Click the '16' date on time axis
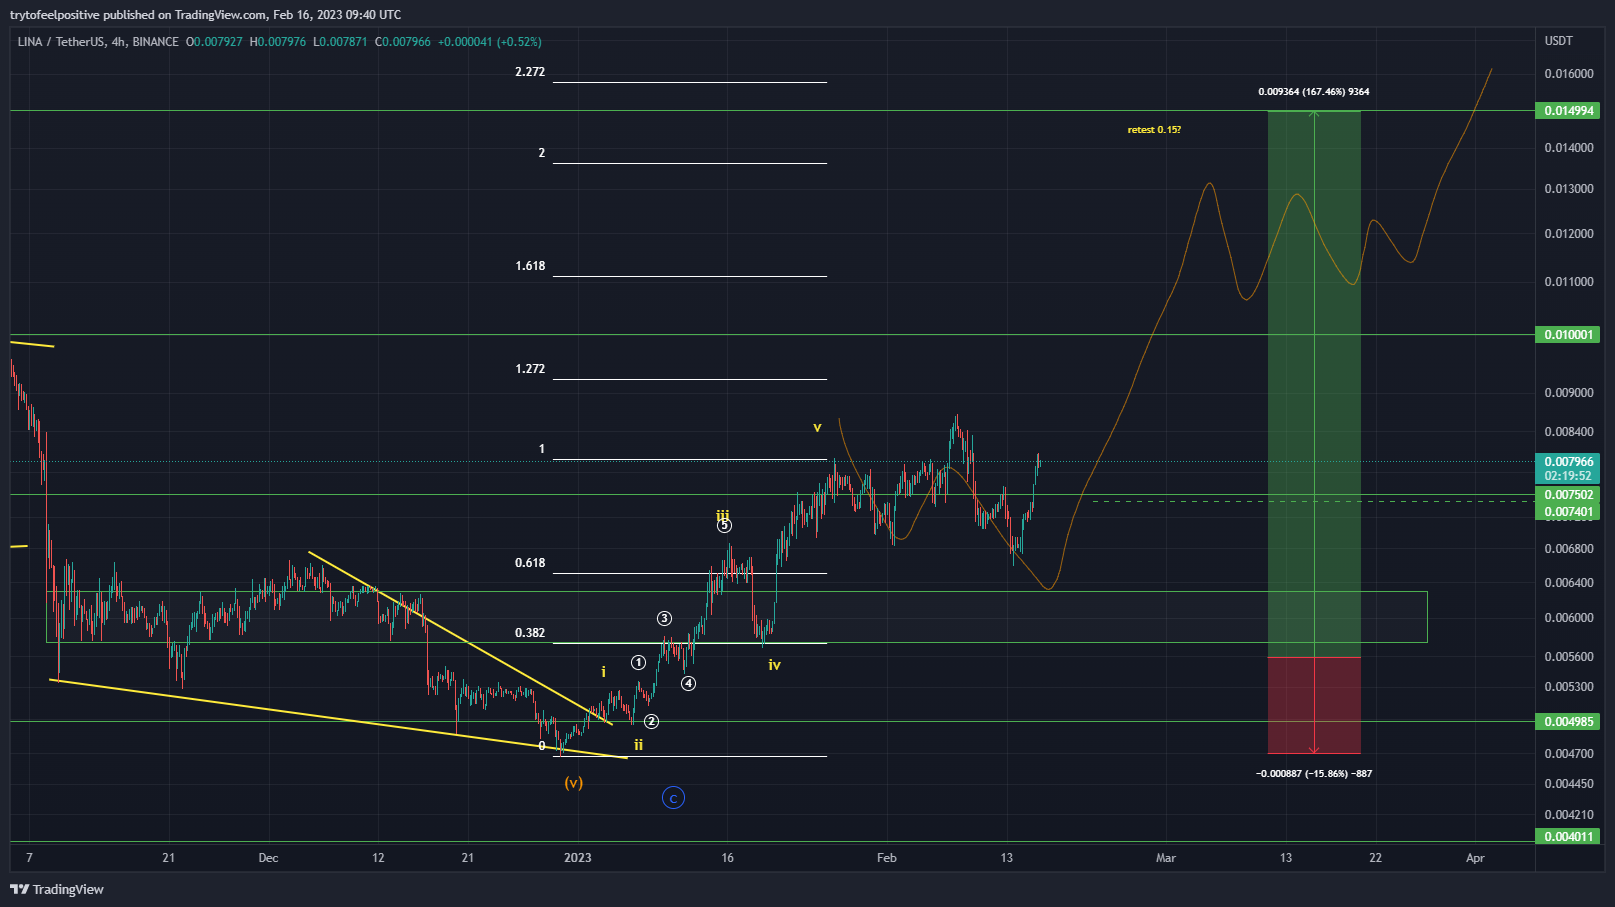The width and height of the screenshot is (1615, 907). (728, 858)
